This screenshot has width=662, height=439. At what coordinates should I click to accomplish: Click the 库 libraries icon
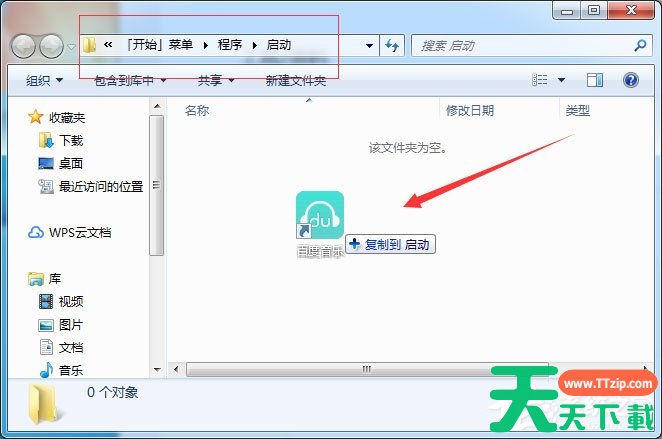36,279
